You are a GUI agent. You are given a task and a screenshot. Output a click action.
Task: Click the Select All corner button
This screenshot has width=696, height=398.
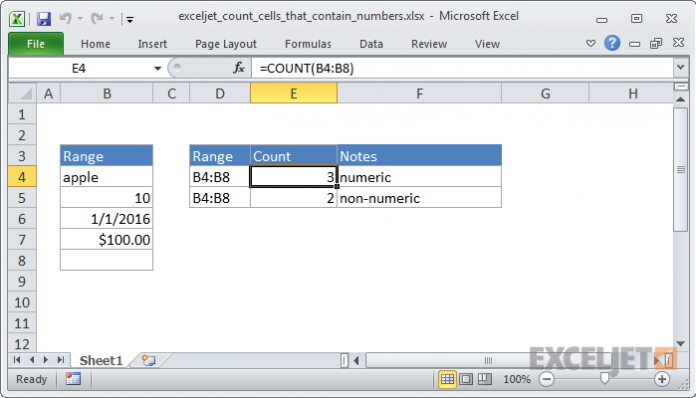22,93
